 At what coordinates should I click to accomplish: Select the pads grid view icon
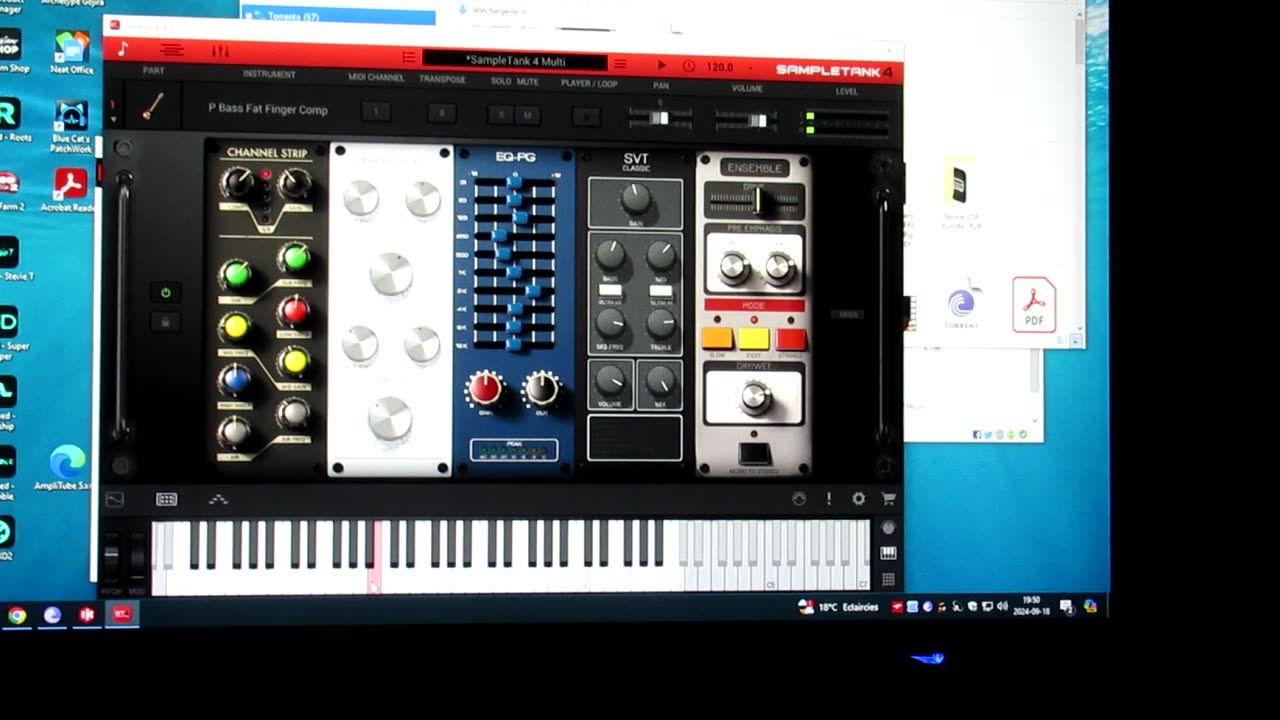[888, 579]
